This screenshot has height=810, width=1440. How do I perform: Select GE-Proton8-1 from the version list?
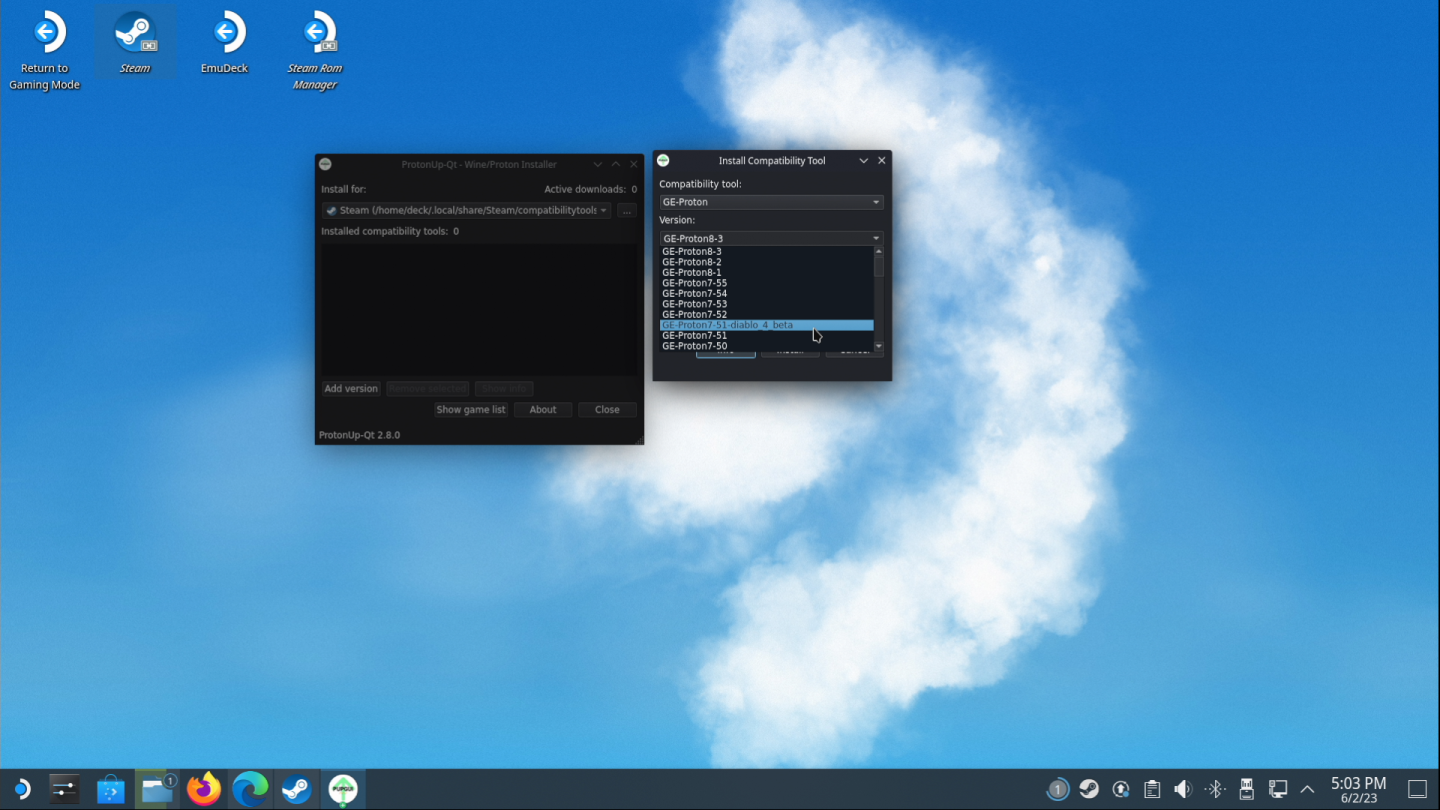coord(766,272)
